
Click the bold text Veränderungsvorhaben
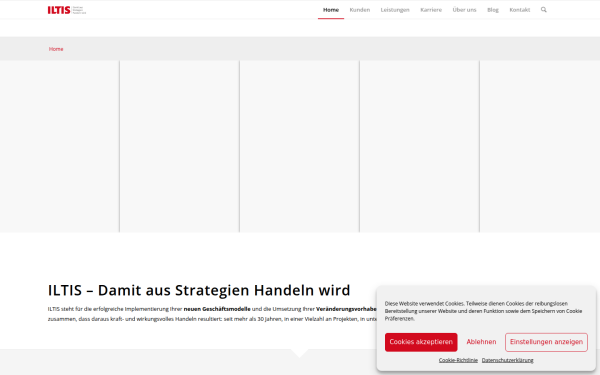click(346, 309)
